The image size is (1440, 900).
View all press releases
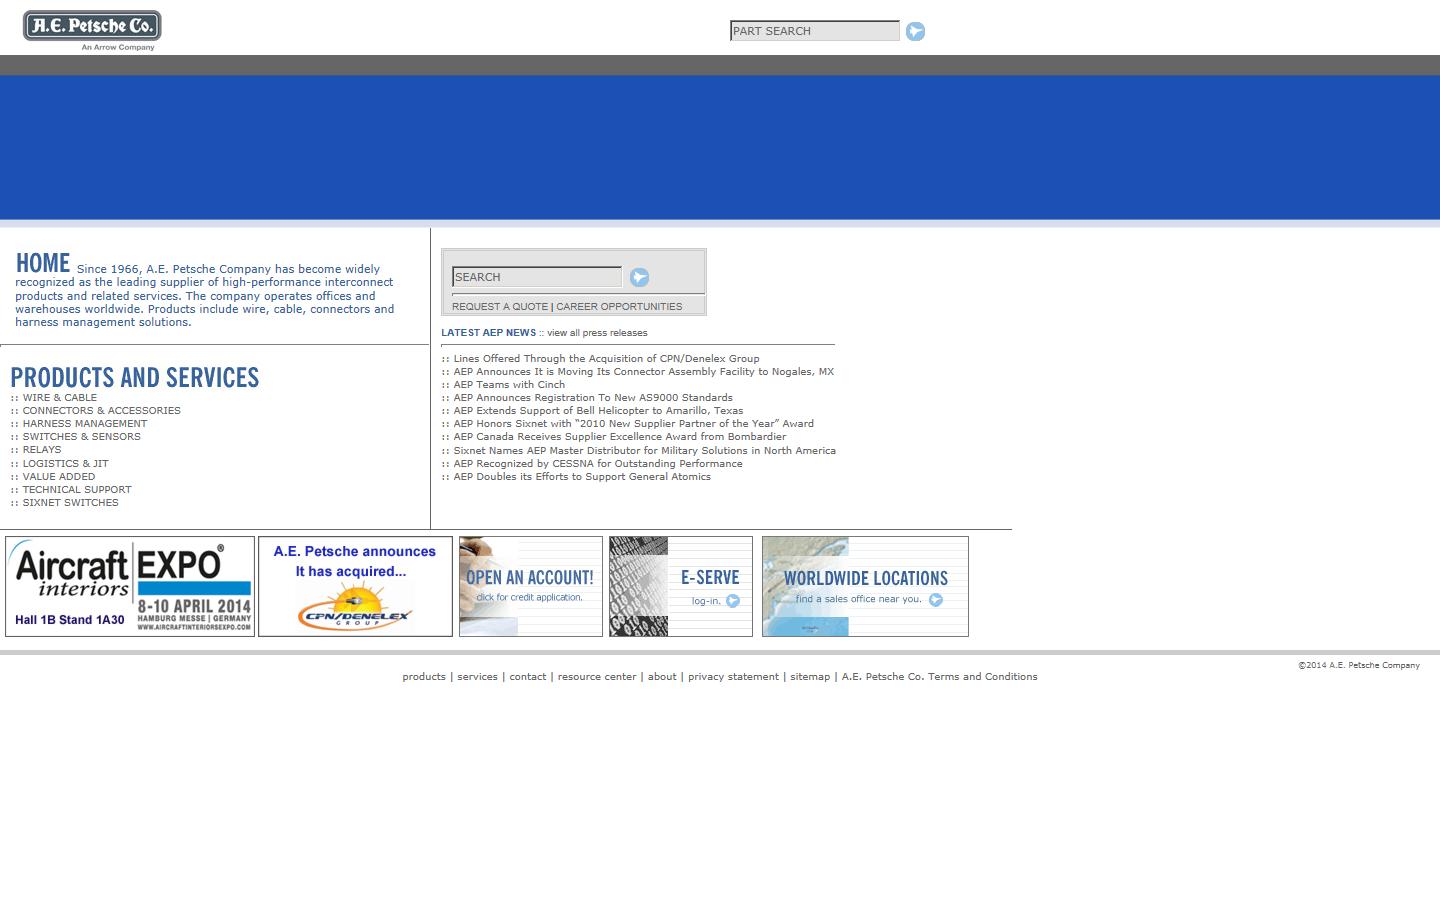pos(597,333)
